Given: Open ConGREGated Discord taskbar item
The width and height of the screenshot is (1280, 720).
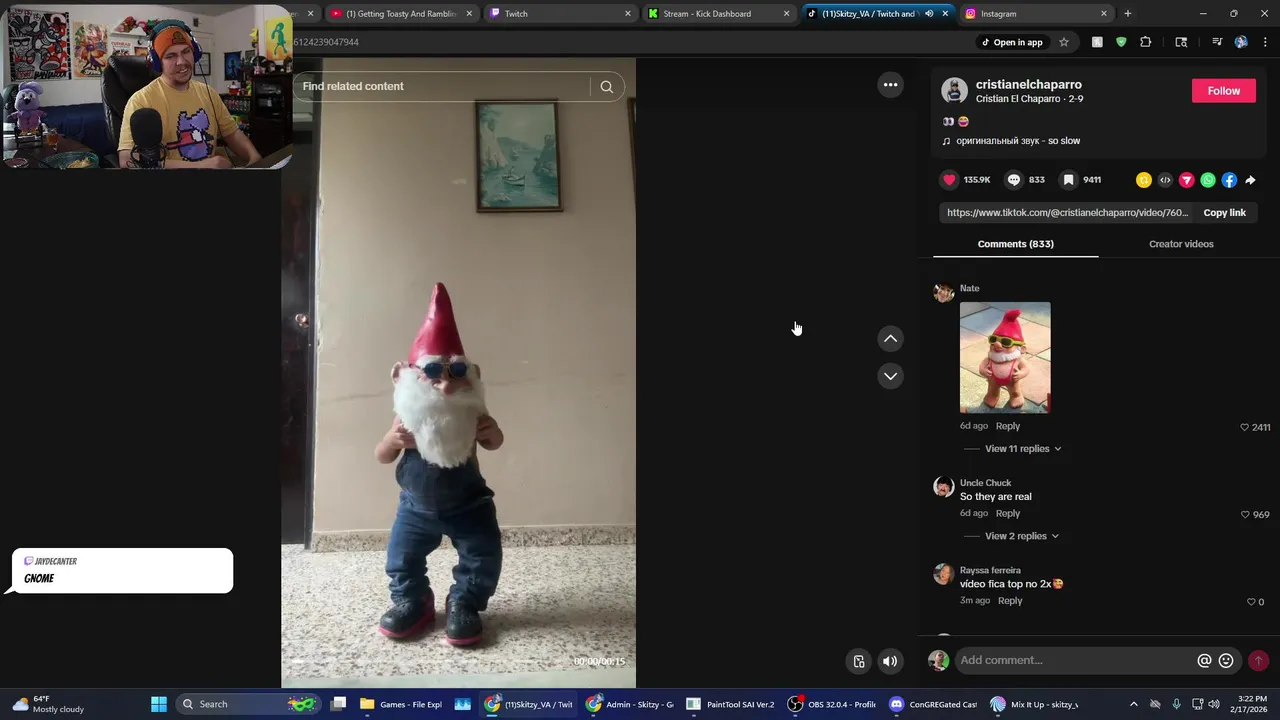Looking at the screenshot, I should coord(934,704).
